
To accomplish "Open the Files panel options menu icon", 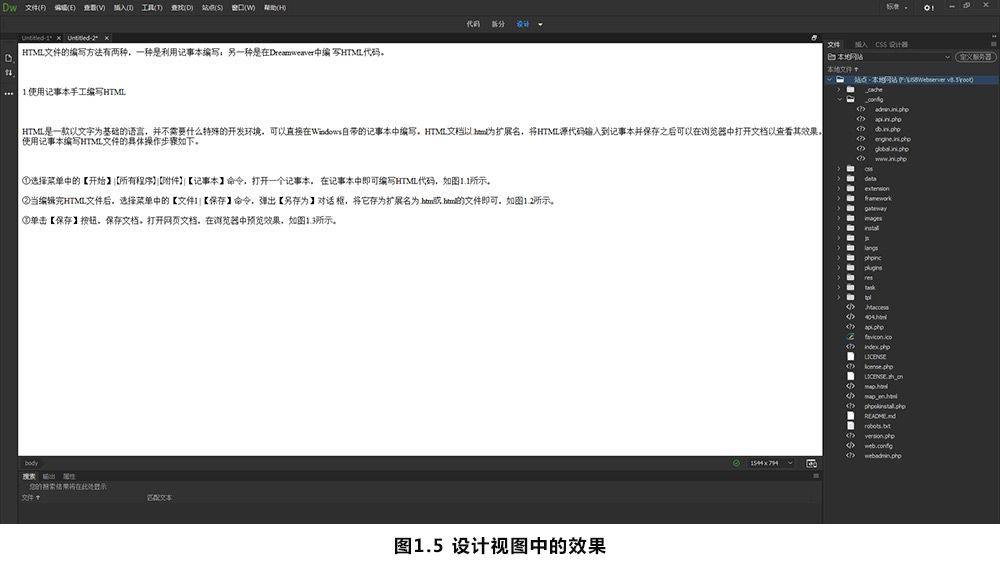I will [994, 44].
